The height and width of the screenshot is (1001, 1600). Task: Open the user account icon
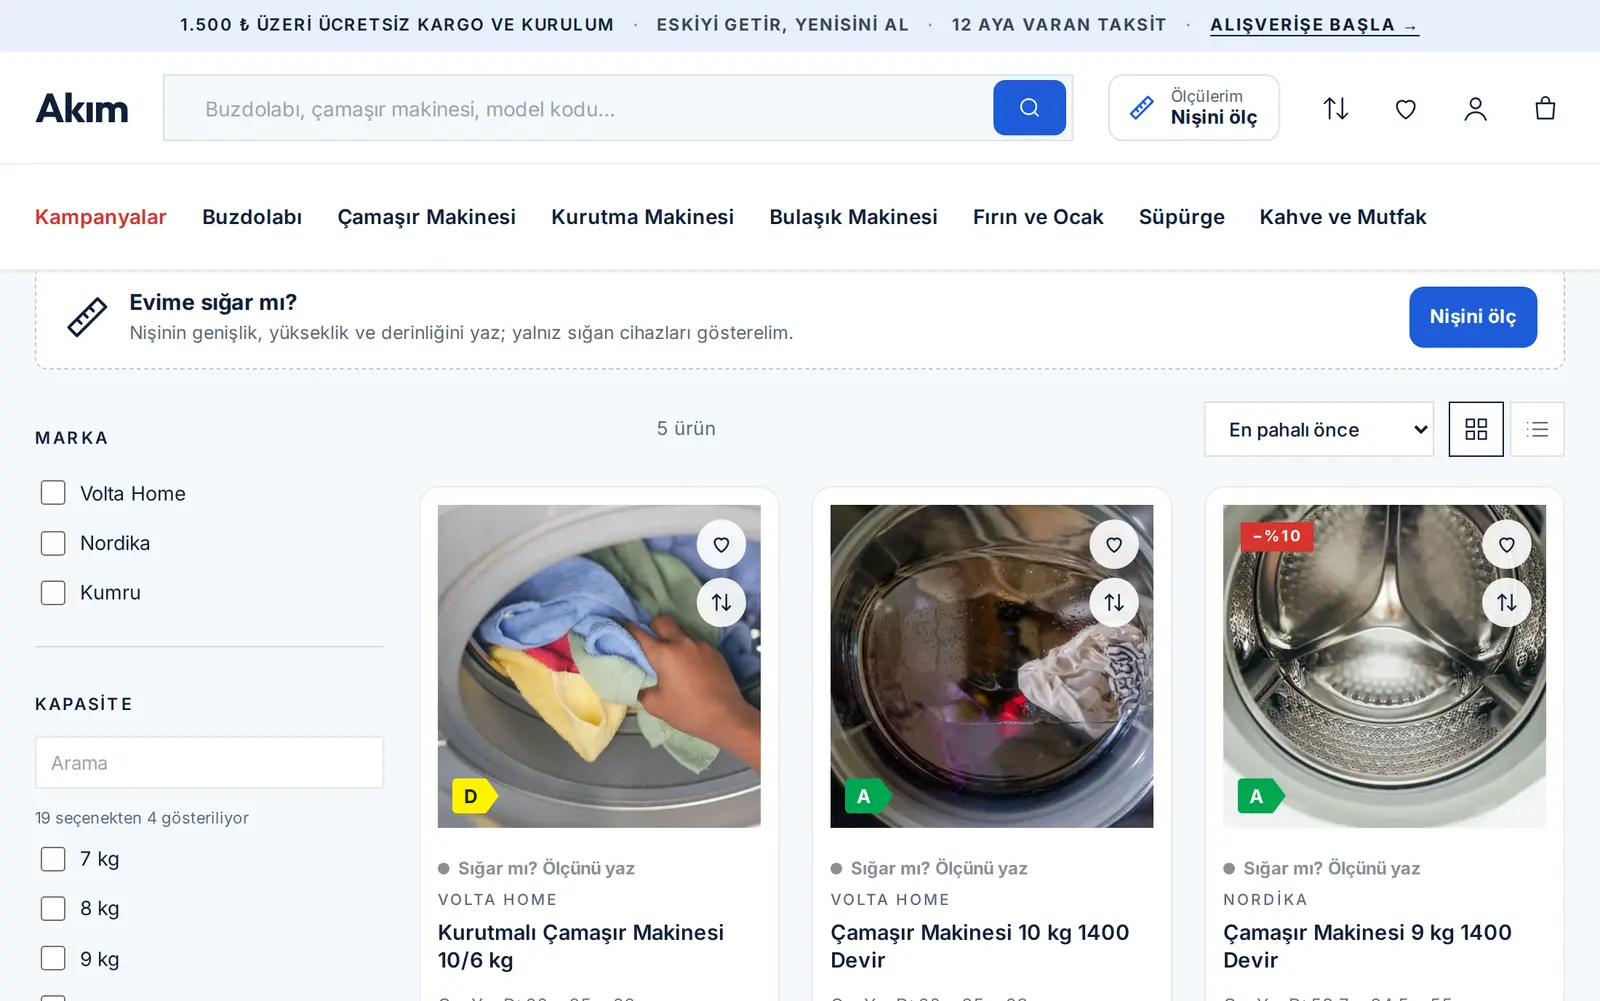(1475, 108)
